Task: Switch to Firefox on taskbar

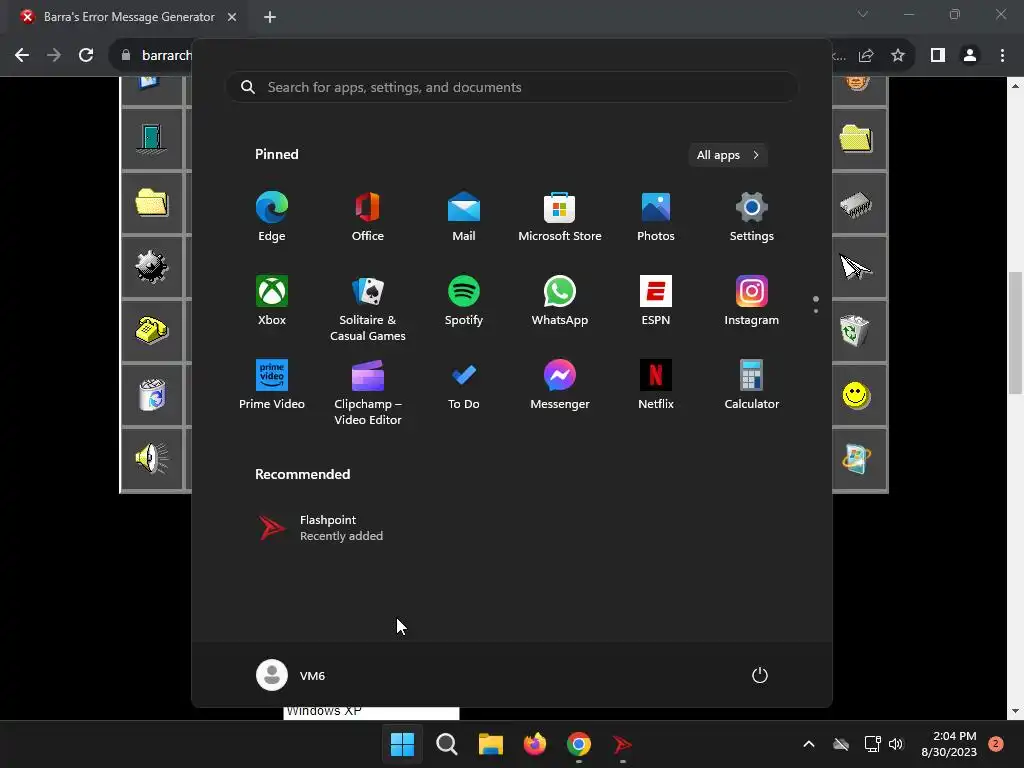Action: (535, 744)
